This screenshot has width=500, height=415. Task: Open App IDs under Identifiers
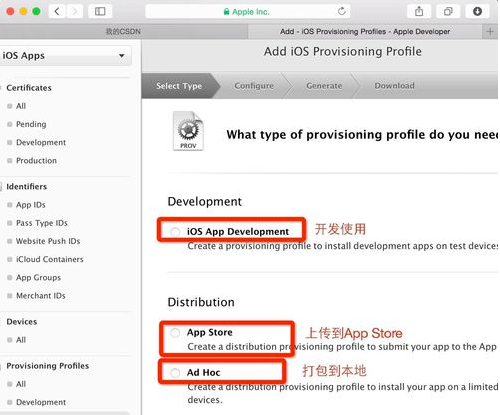click(x=31, y=205)
